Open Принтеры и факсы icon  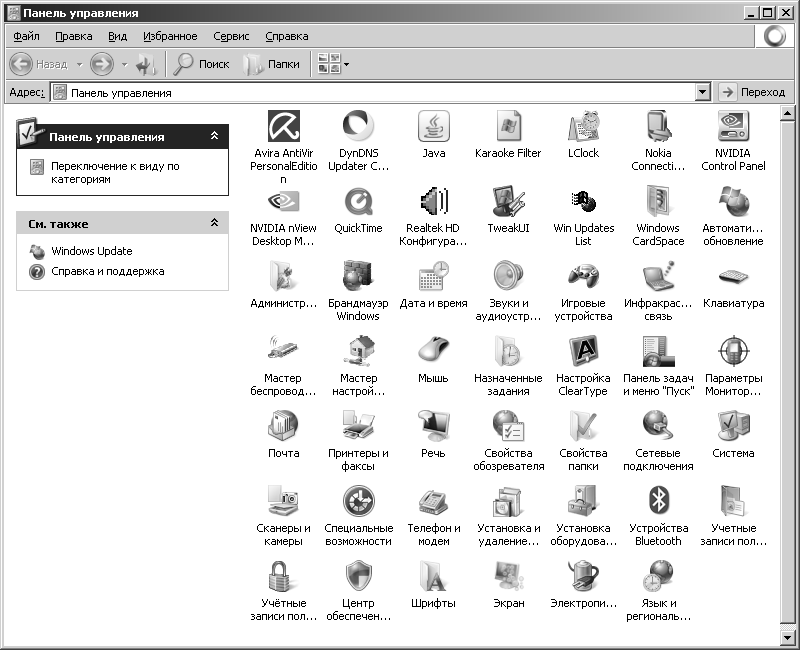pyautogui.click(x=358, y=426)
